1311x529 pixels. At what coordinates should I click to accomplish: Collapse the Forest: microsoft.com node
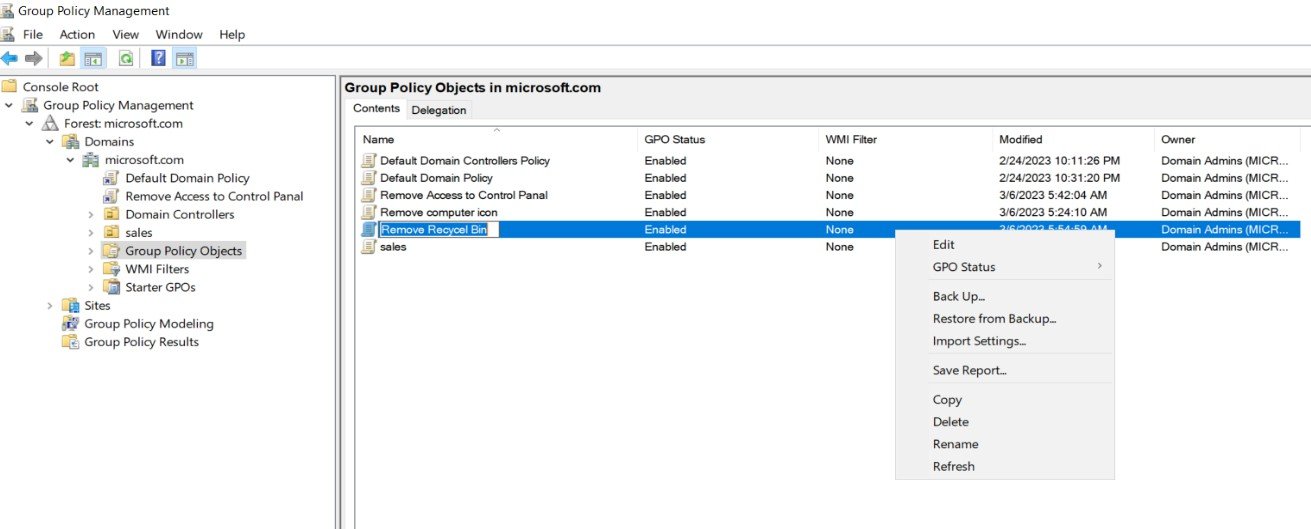(29, 123)
